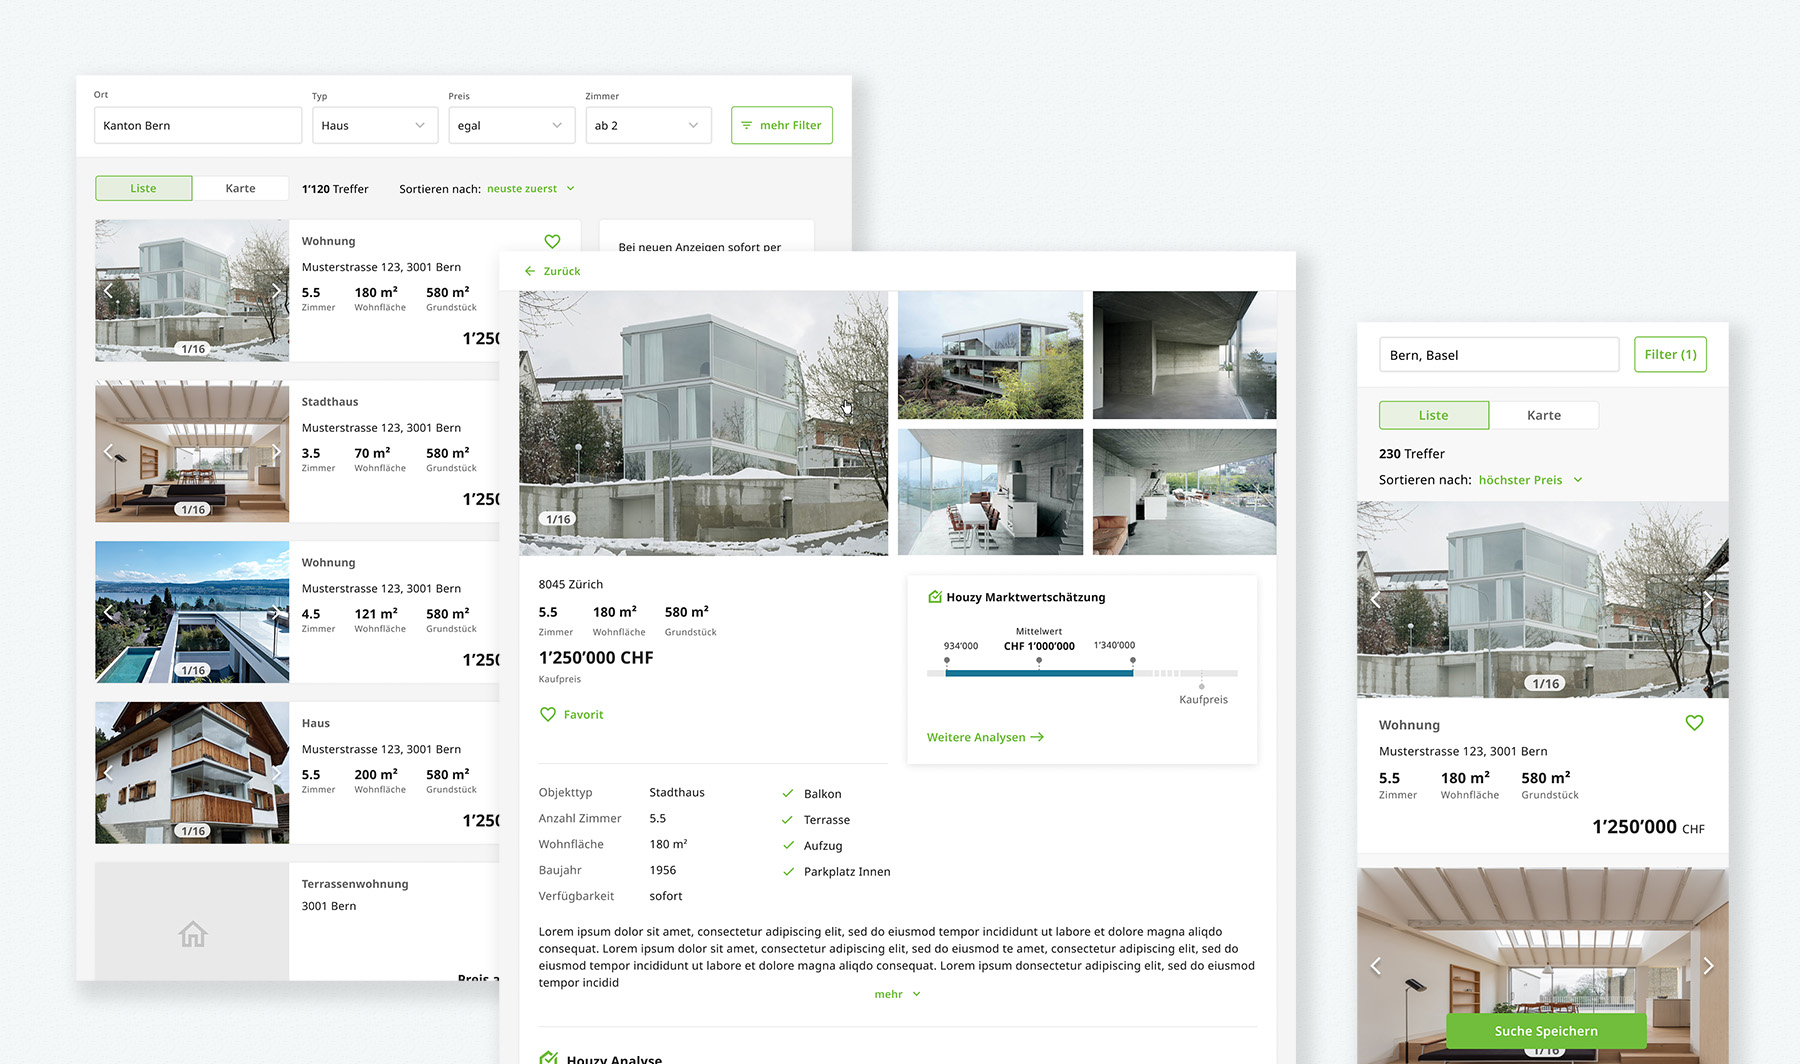Screen dimensions: 1800x1064
Task: Click the Stadthaus listing title
Action: tap(330, 401)
